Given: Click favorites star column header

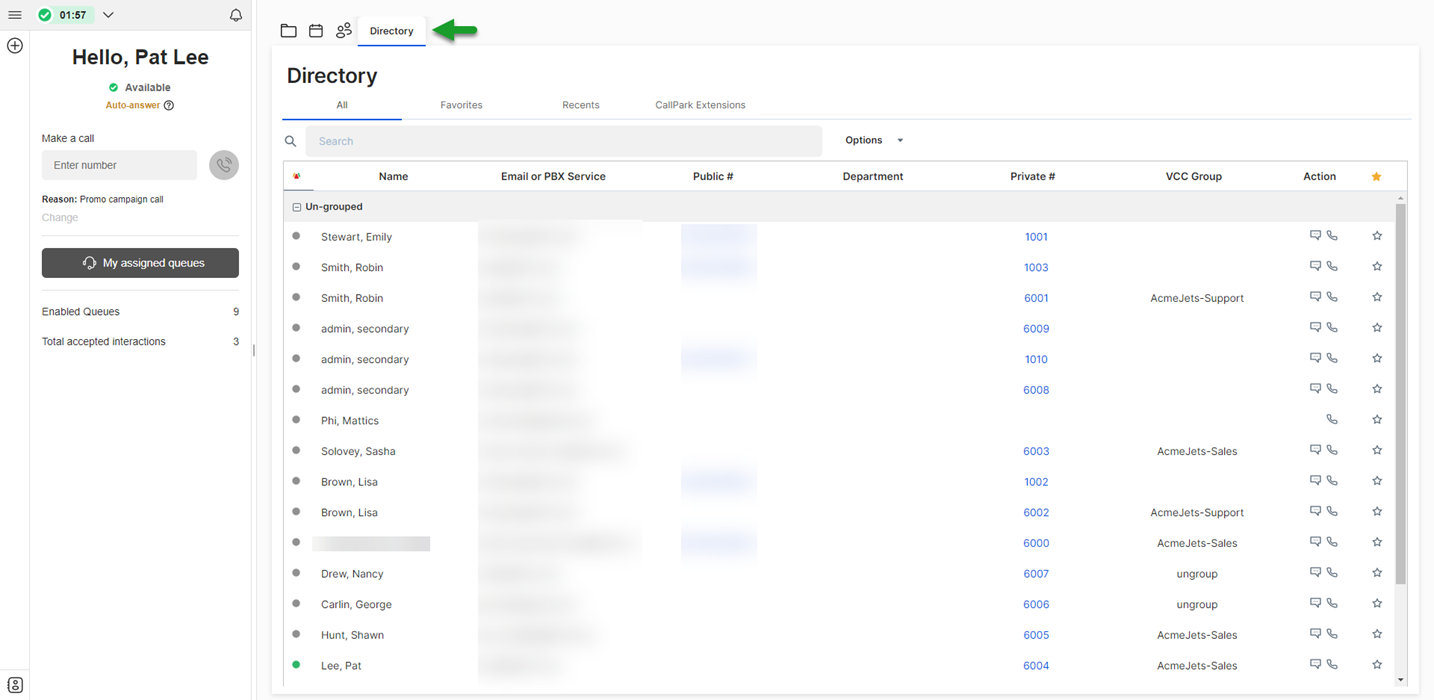Looking at the screenshot, I should [1377, 176].
